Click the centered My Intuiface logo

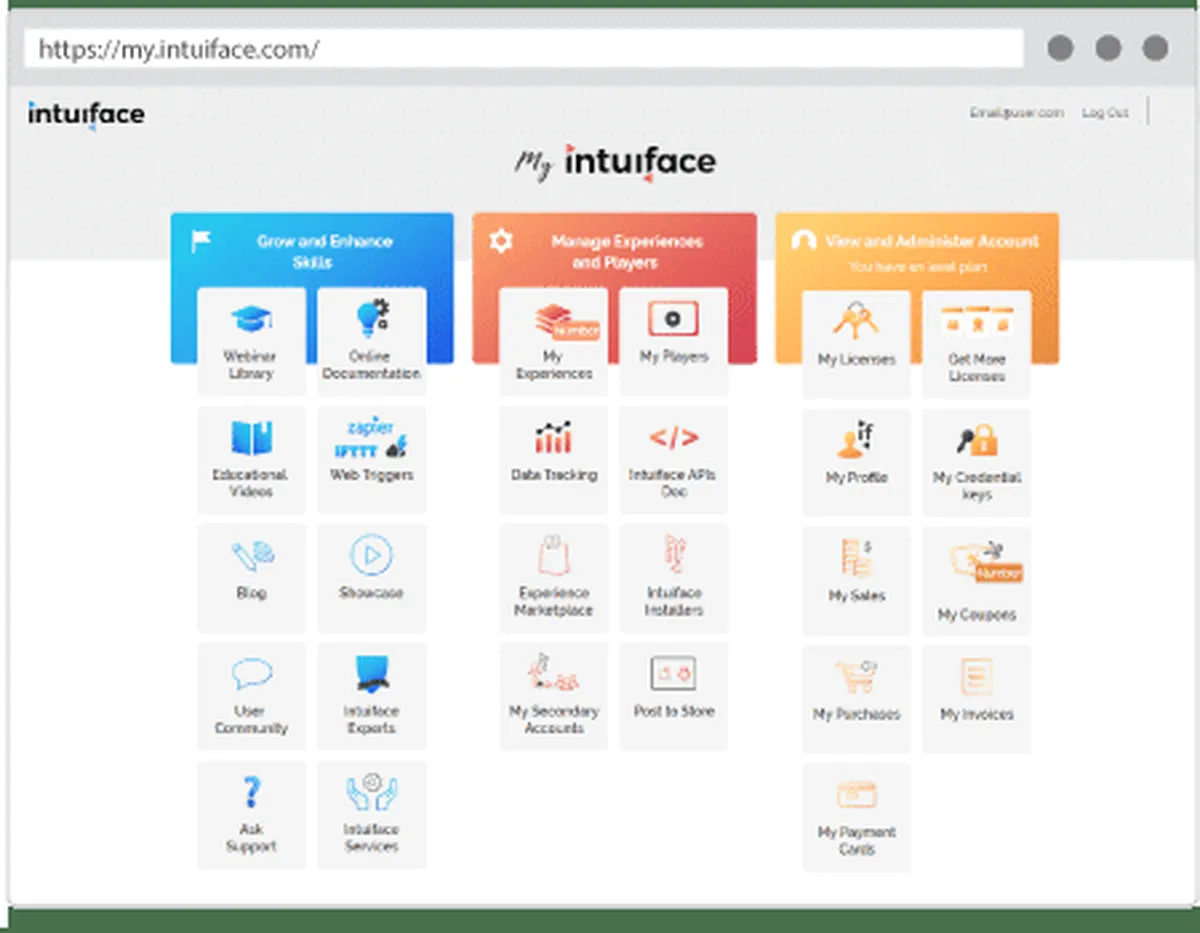615,163
